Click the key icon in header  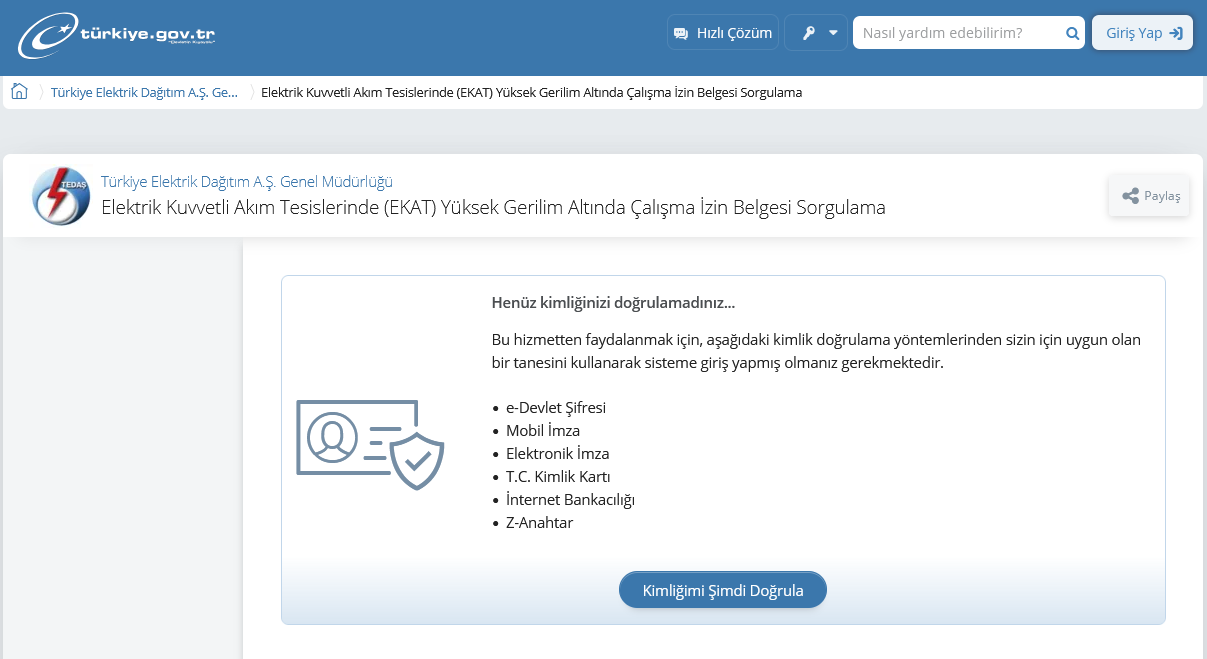pyautogui.click(x=808, y=33)
